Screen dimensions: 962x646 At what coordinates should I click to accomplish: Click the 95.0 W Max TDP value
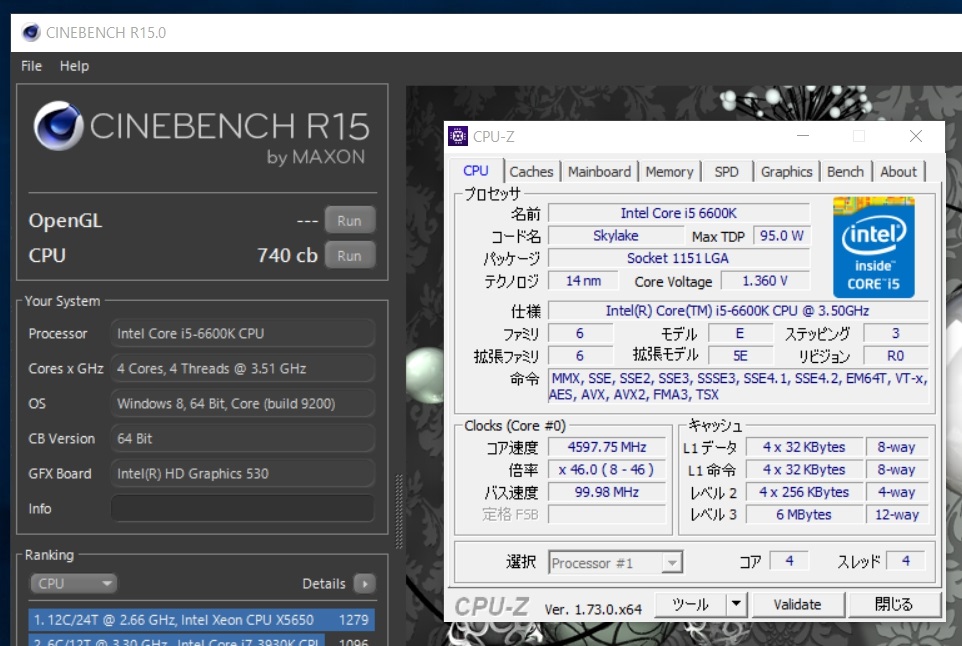pos(782,236)
